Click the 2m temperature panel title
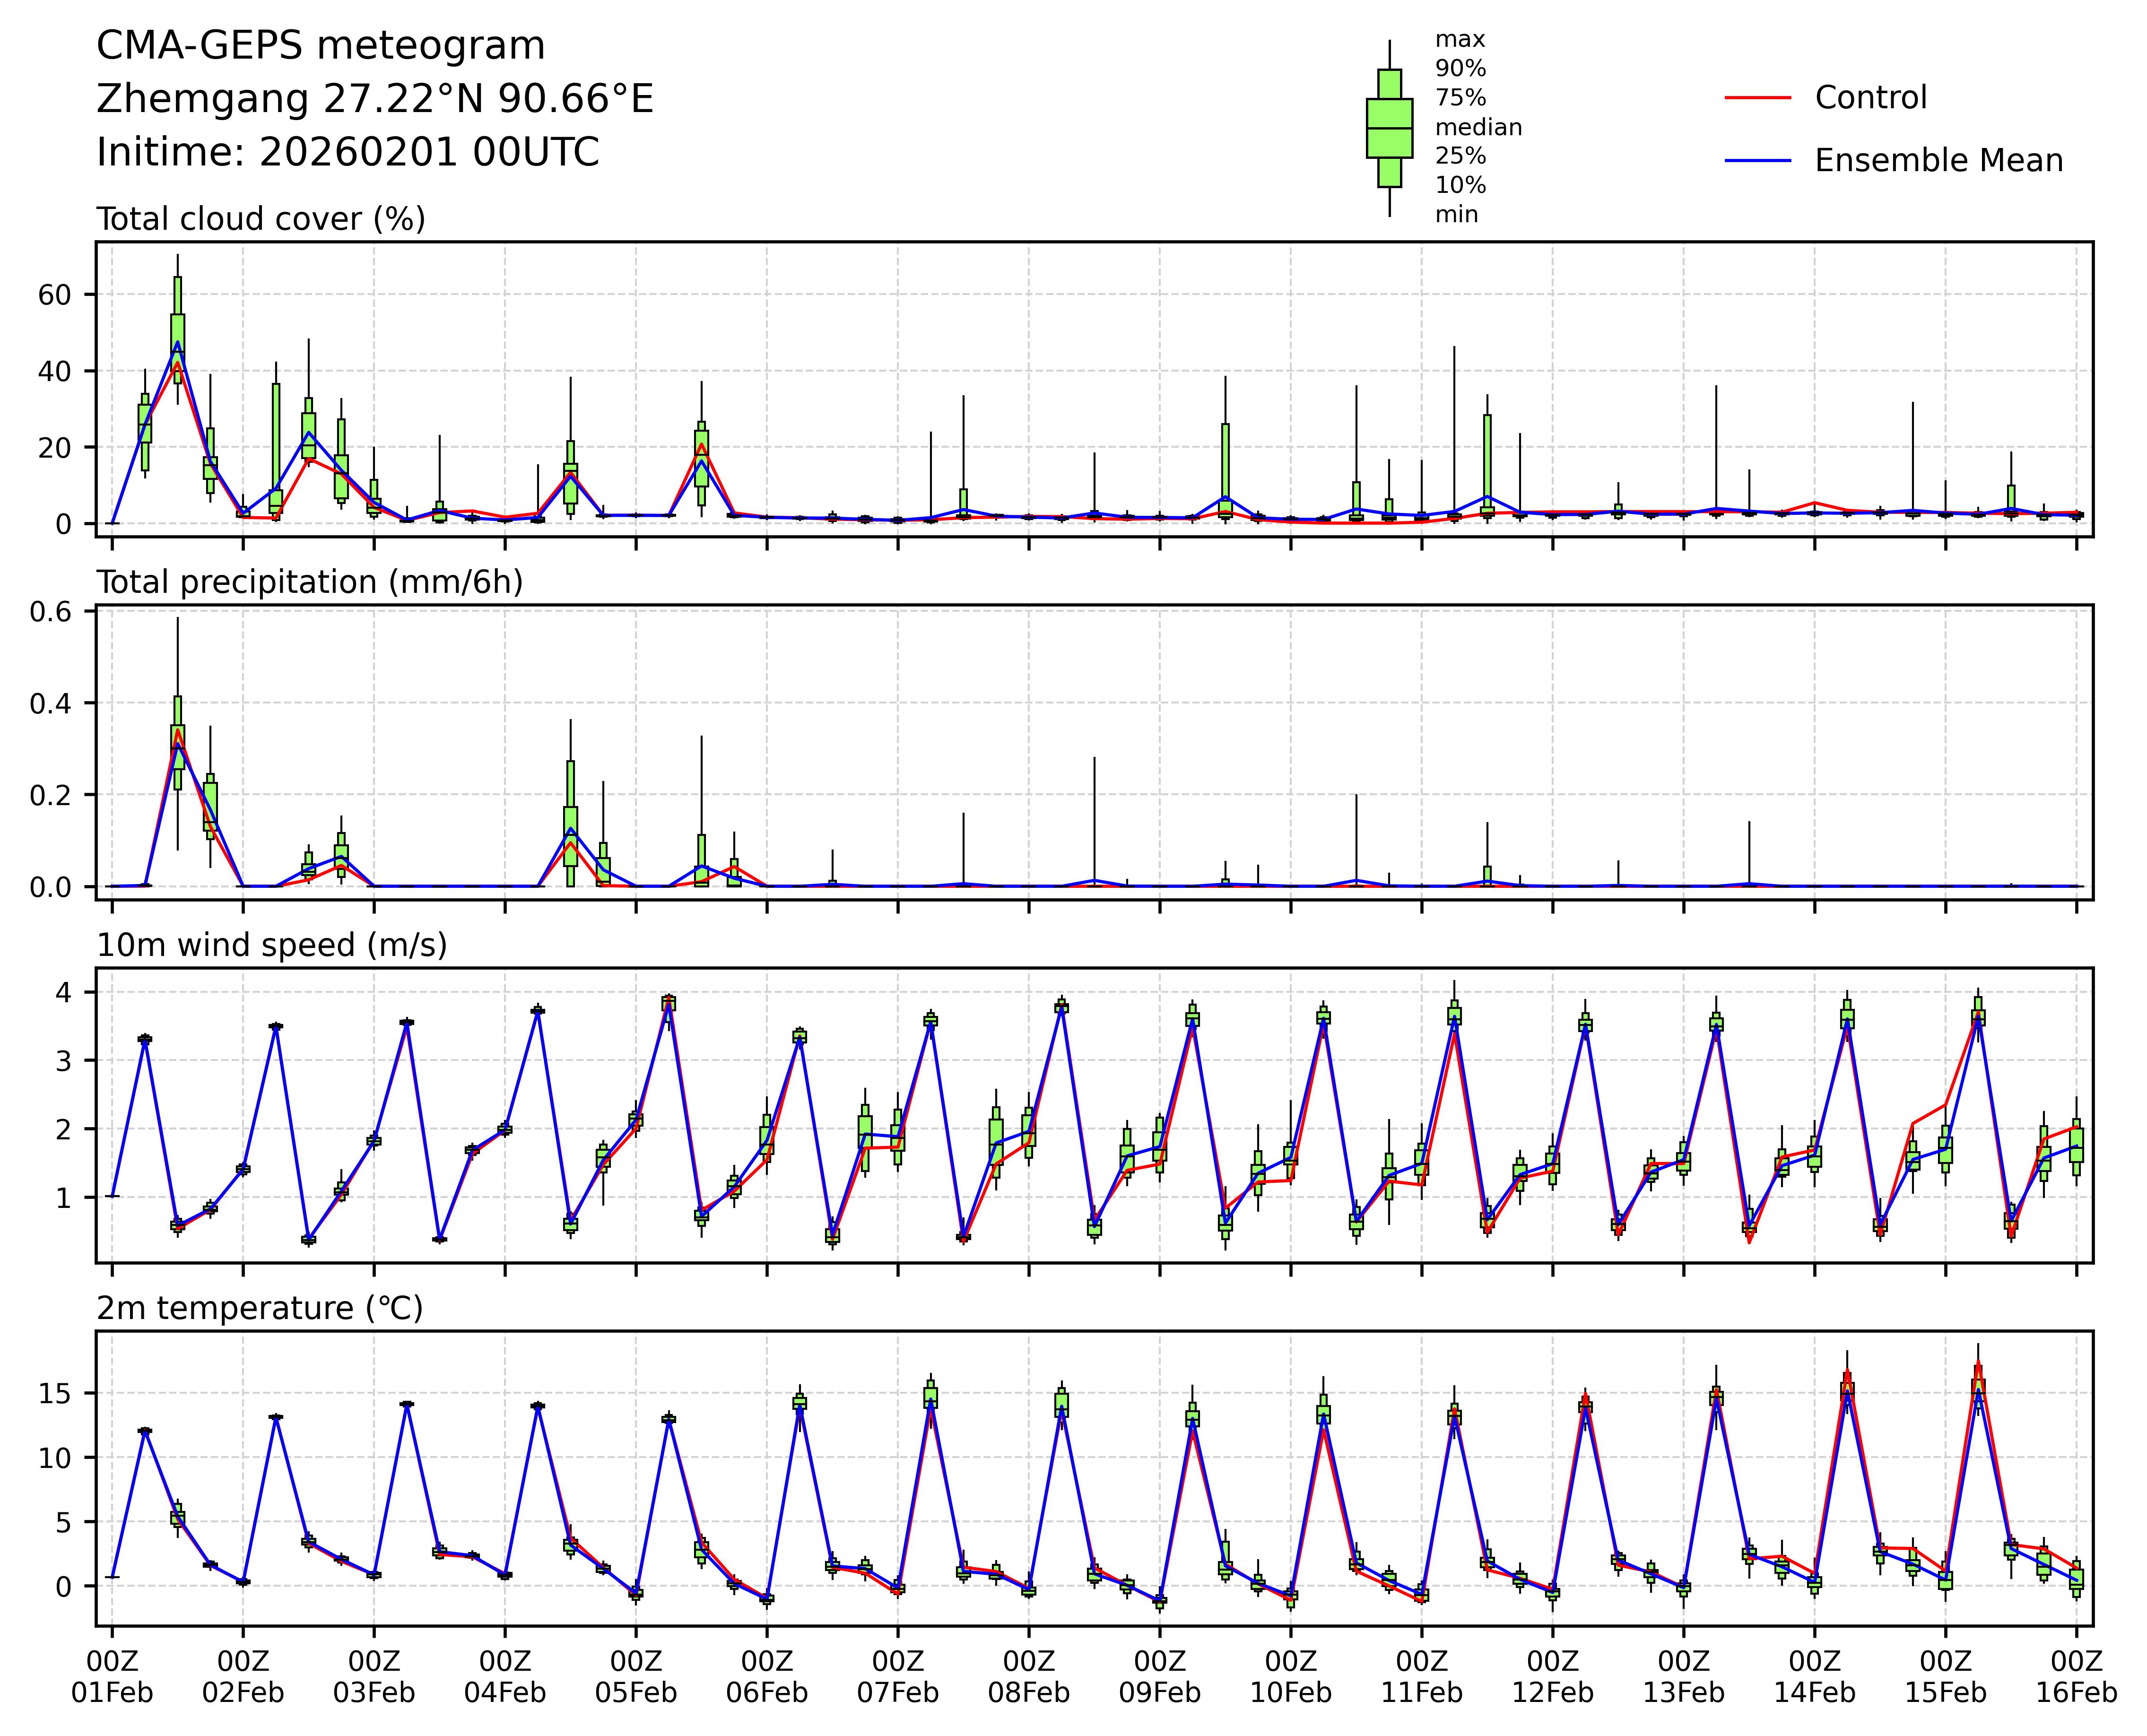The width and height of the screenshot is (2147, 1736). [x=259, y=1308]
